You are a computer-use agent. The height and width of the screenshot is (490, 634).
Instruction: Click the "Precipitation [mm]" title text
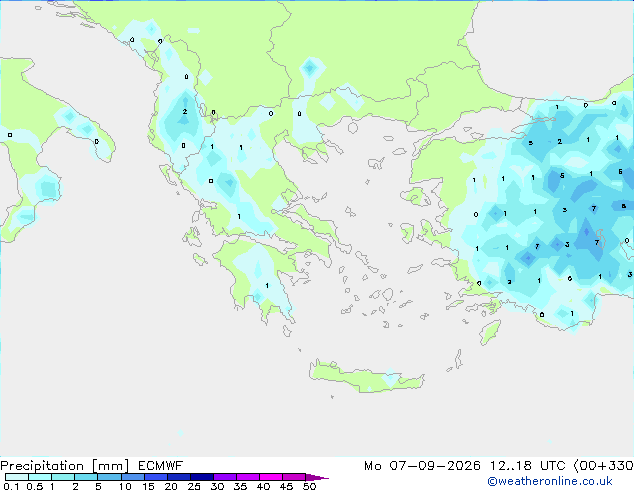[65, 466]
